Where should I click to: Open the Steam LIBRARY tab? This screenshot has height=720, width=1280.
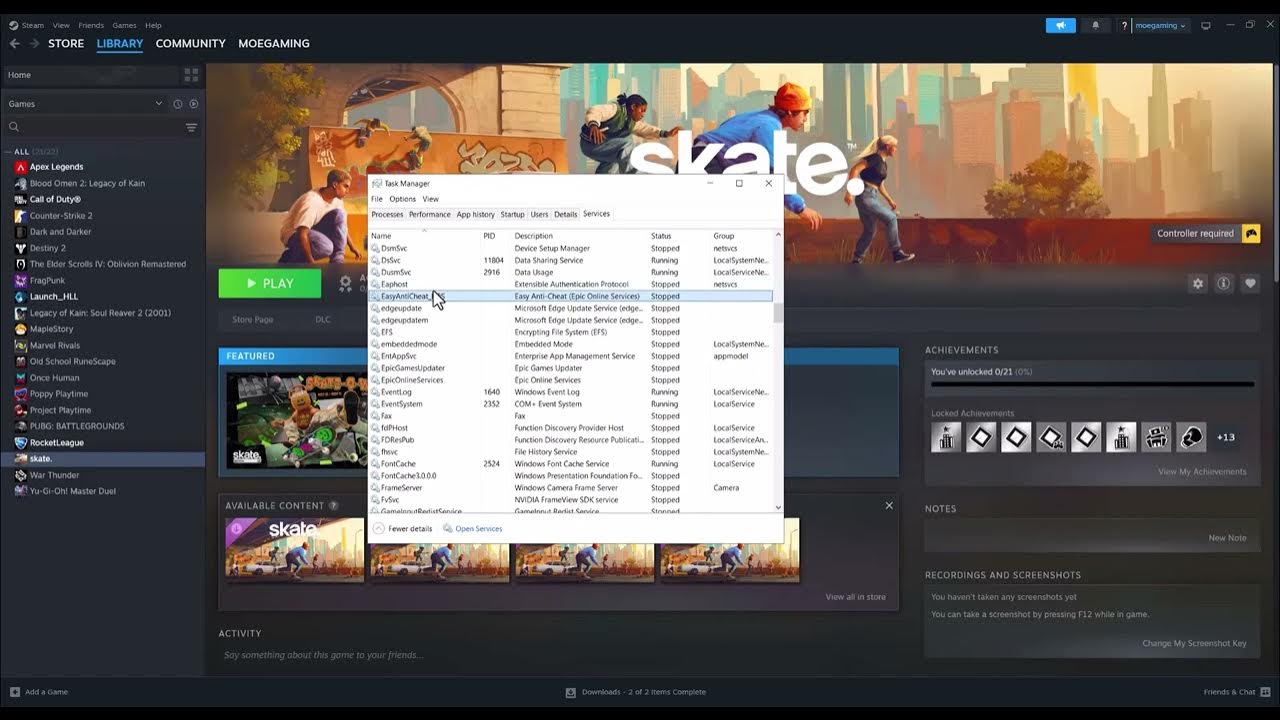point(120,44)
